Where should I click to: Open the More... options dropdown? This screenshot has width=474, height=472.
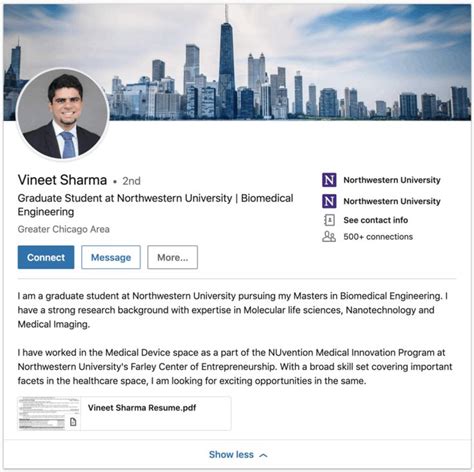172,257
